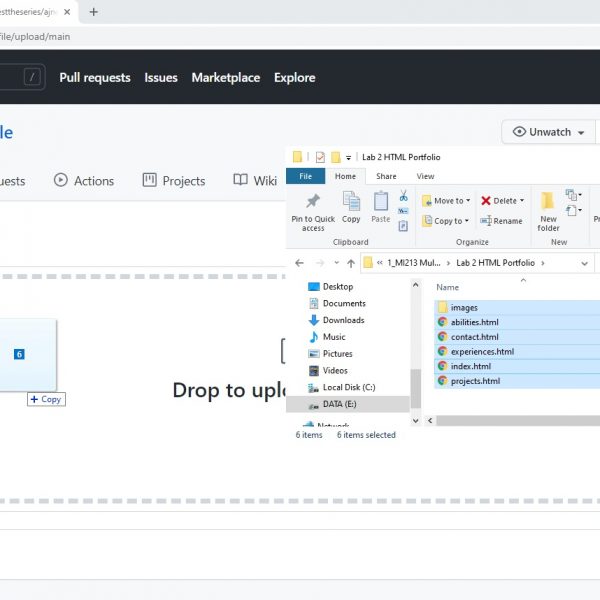Click the Up arrow navigation icon
The height and width of the screenshot is (600, 600).
tap(350, 263)
